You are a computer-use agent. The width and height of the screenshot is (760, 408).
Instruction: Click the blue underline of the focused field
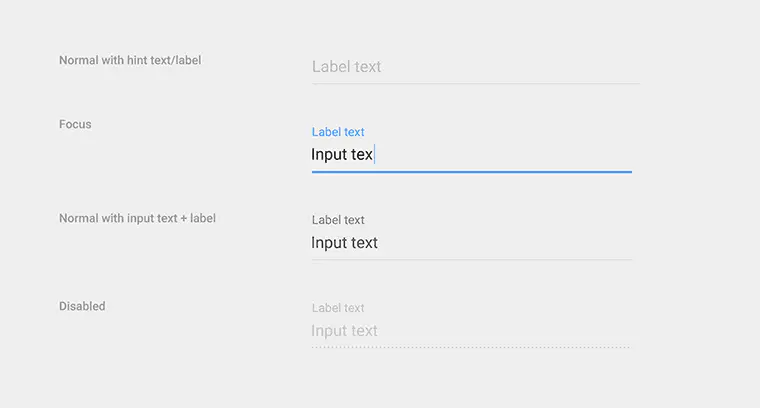coord(471,172)
